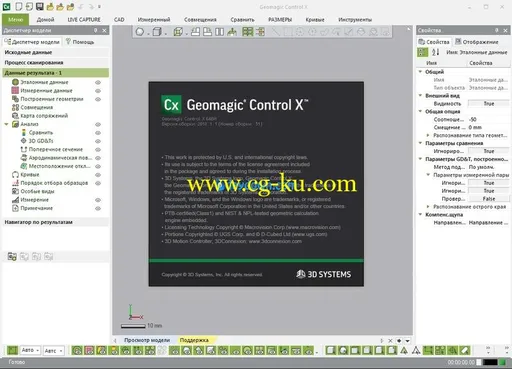Open the Помощь tab in left panel
Image resolution: width=512 pixels, height=369 pixels.
(x=80, y=42)
